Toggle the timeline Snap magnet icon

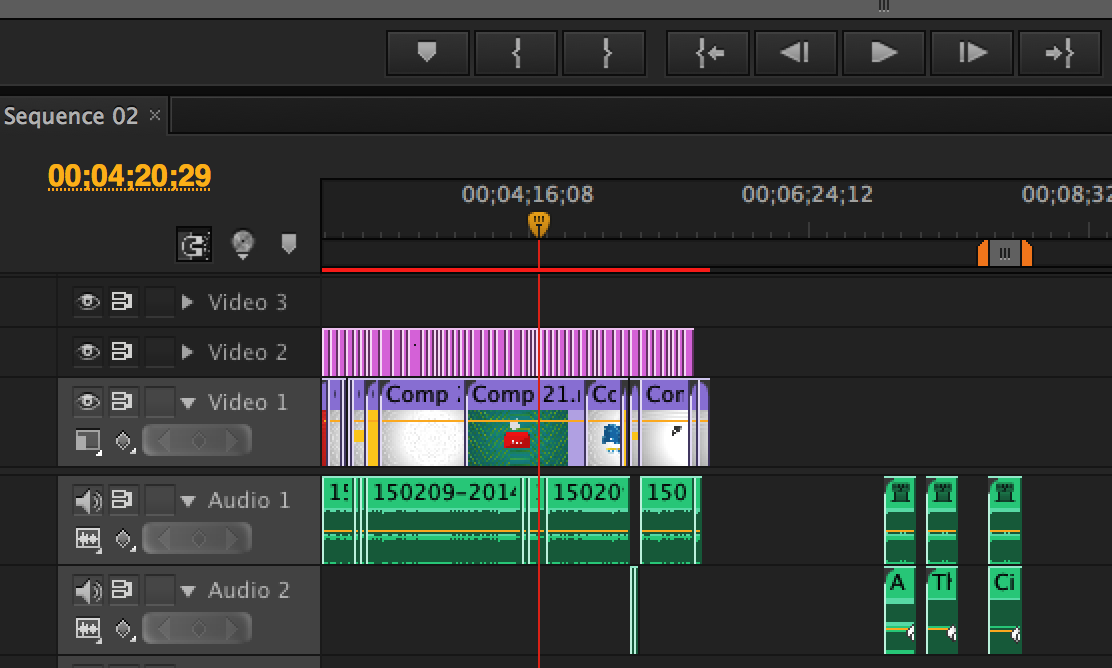[193, 244]
